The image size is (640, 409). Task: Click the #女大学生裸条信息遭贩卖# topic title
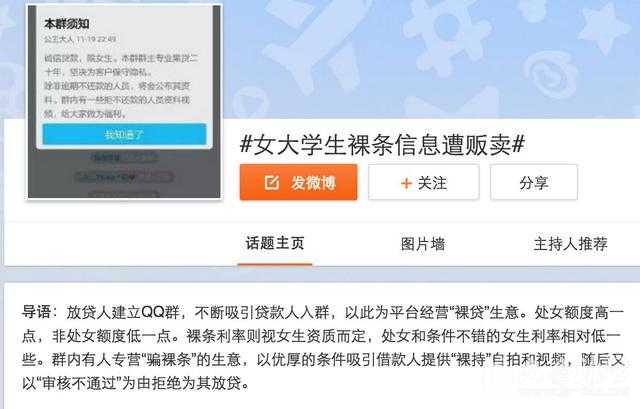382,144
